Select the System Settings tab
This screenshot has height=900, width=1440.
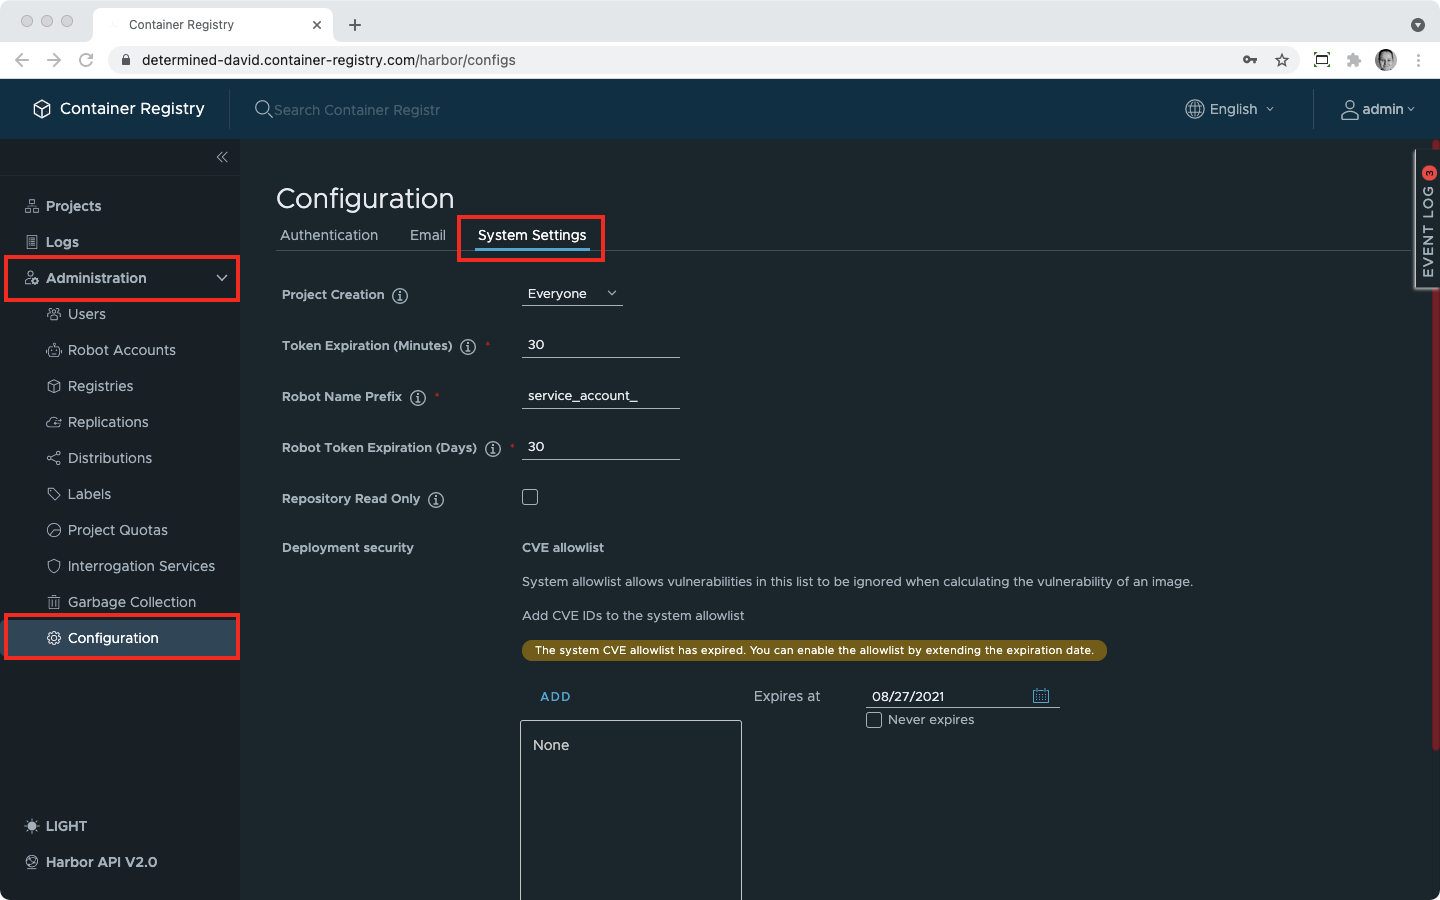(x=532, y=235)
